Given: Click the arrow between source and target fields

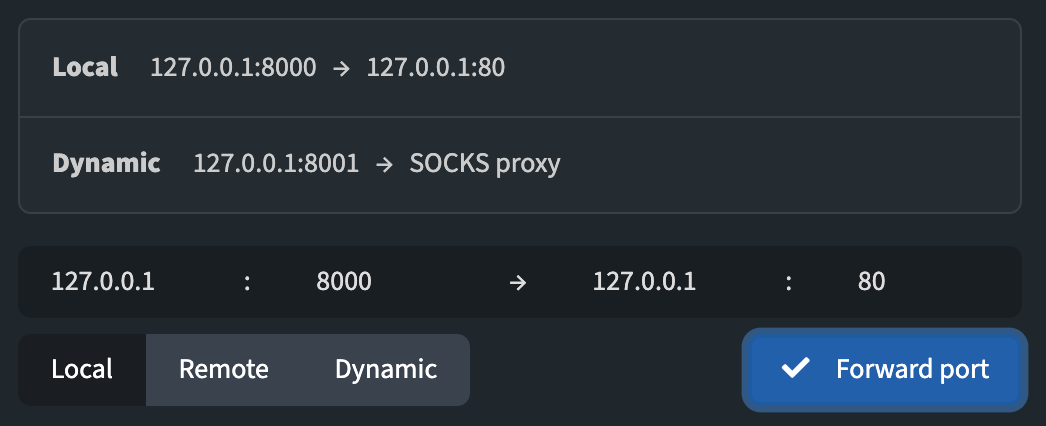Looking at the screenshot, I should [518, 282].
